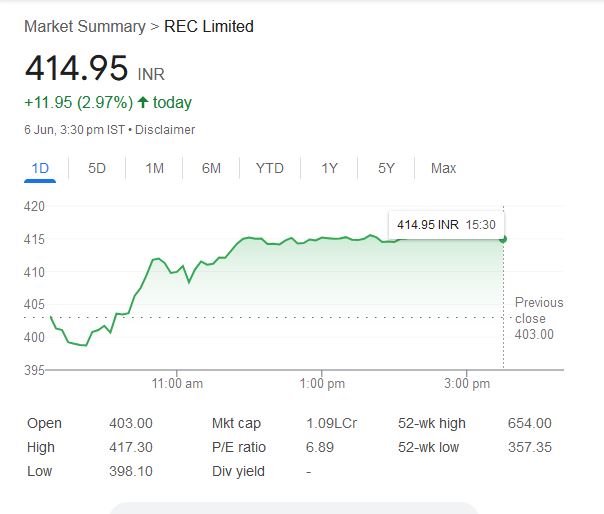The image size is (604, 514).
Task: Click the 11:00 am axis label
Action: [x=178, y=383]
